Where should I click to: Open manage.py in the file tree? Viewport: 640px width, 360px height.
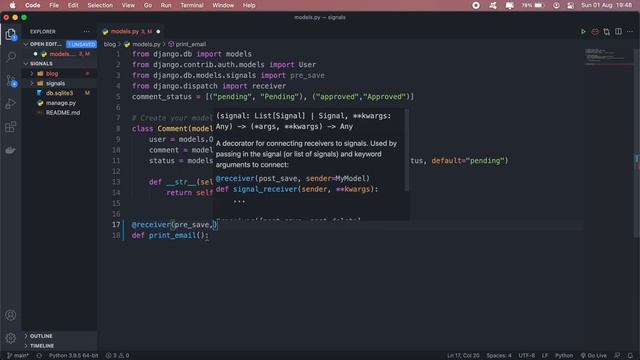pos(60,103)
